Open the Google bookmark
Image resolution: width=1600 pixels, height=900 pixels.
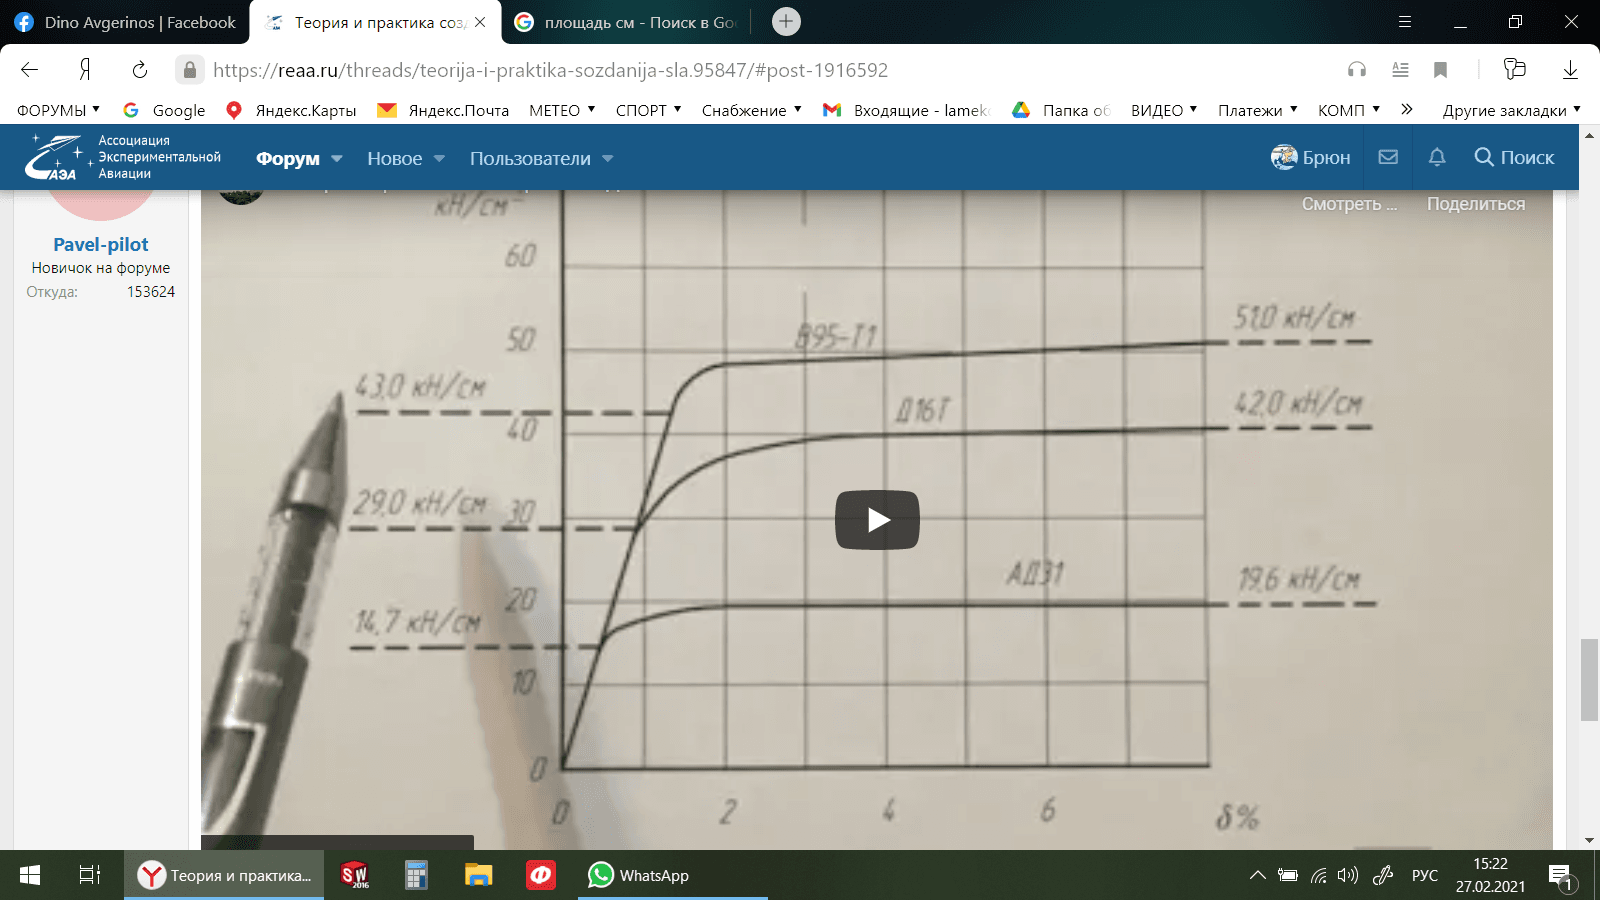pos(164,110)
